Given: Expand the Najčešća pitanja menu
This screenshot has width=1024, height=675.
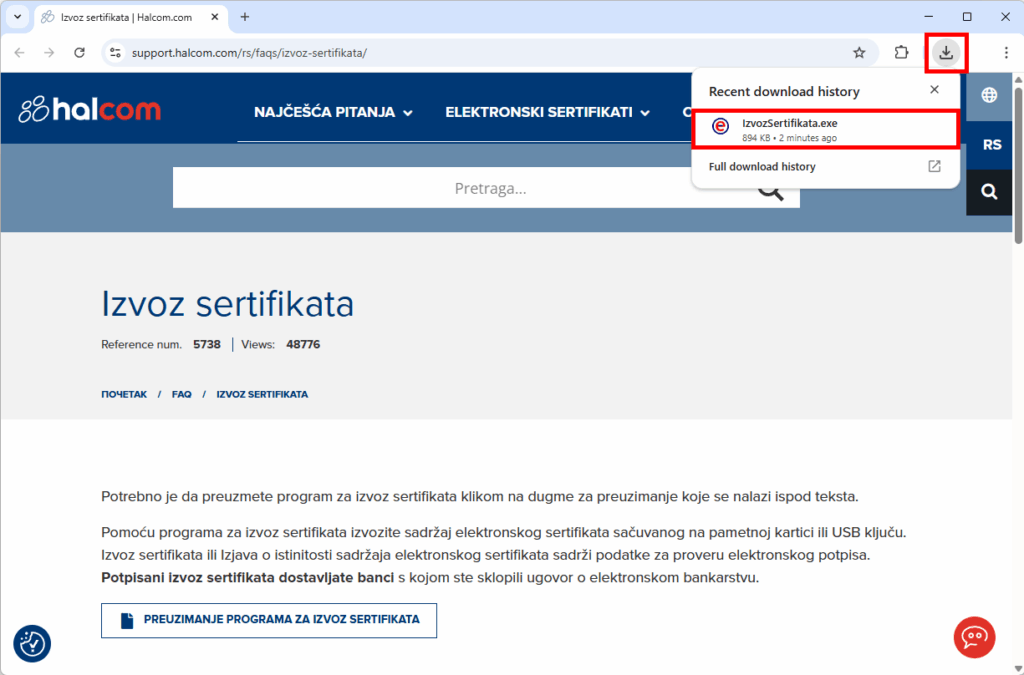Looking at the screenshot, I should [333, 112].
